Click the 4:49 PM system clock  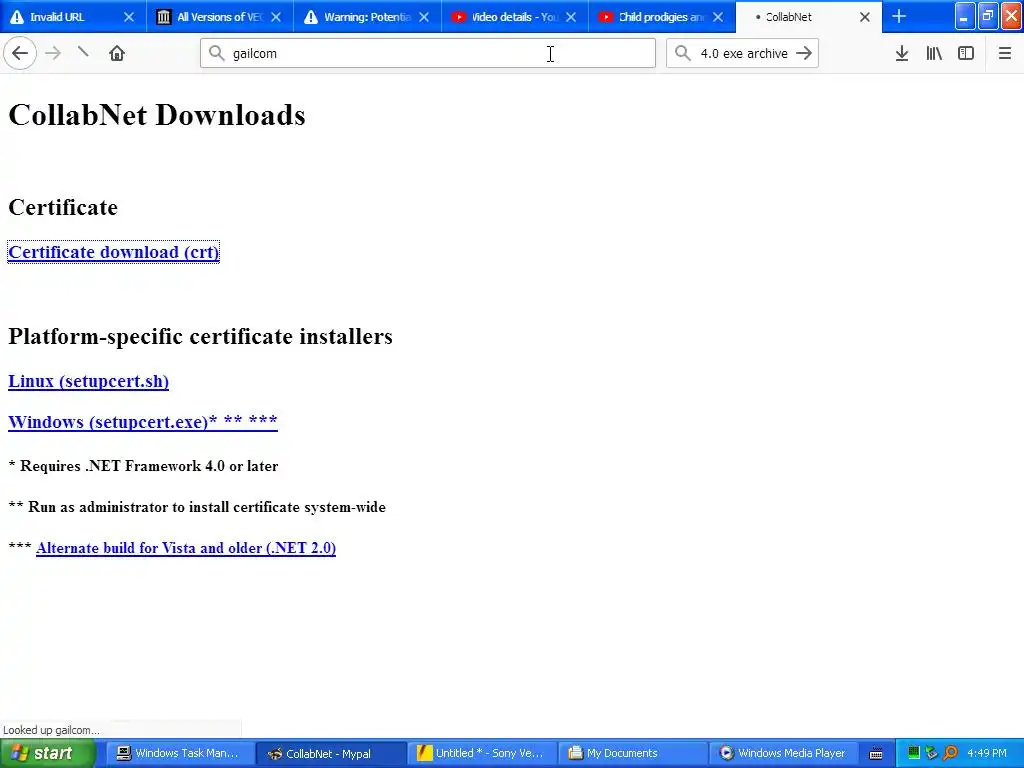point(987,753)
